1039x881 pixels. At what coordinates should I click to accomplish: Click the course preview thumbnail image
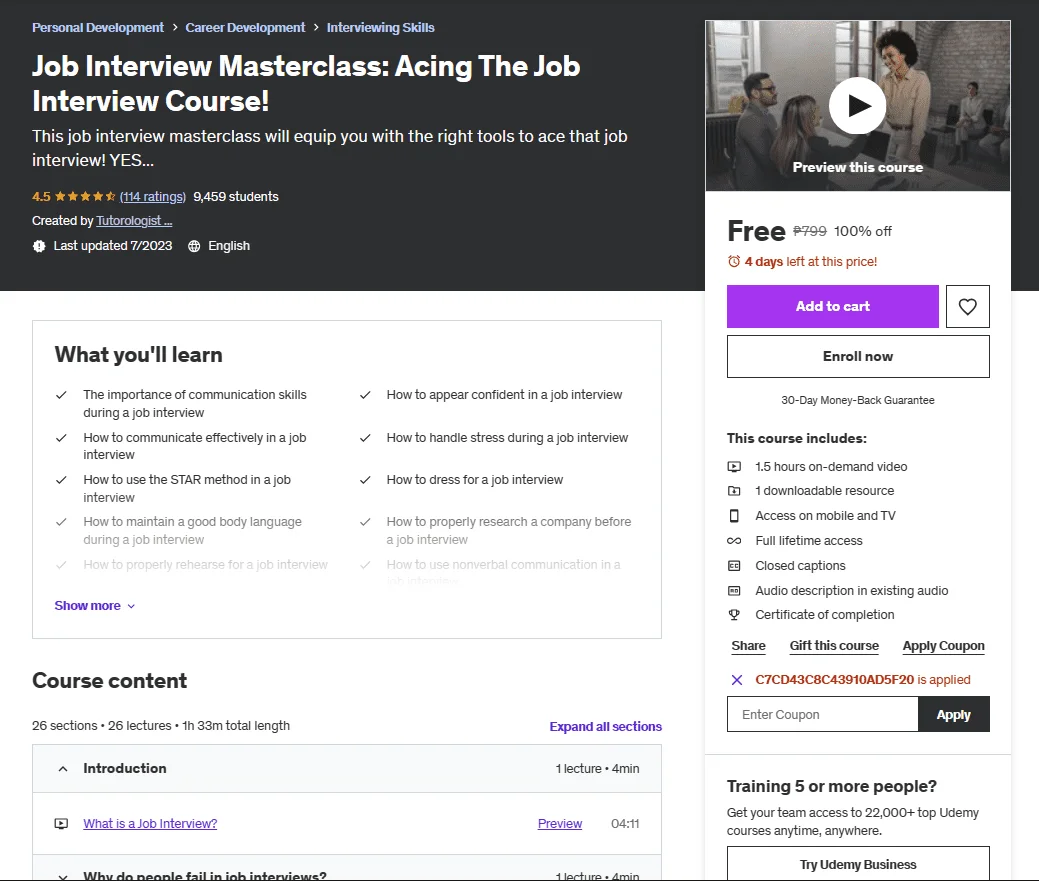(858, 106)
